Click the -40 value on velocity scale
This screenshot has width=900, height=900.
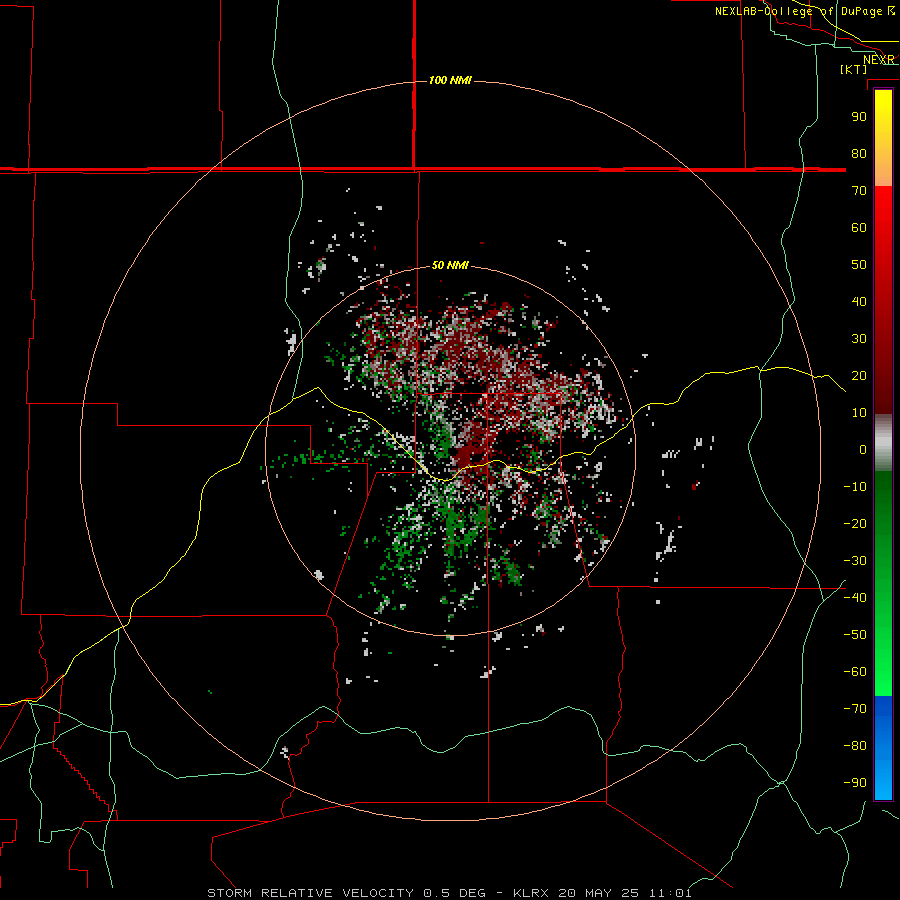point(855,598)
